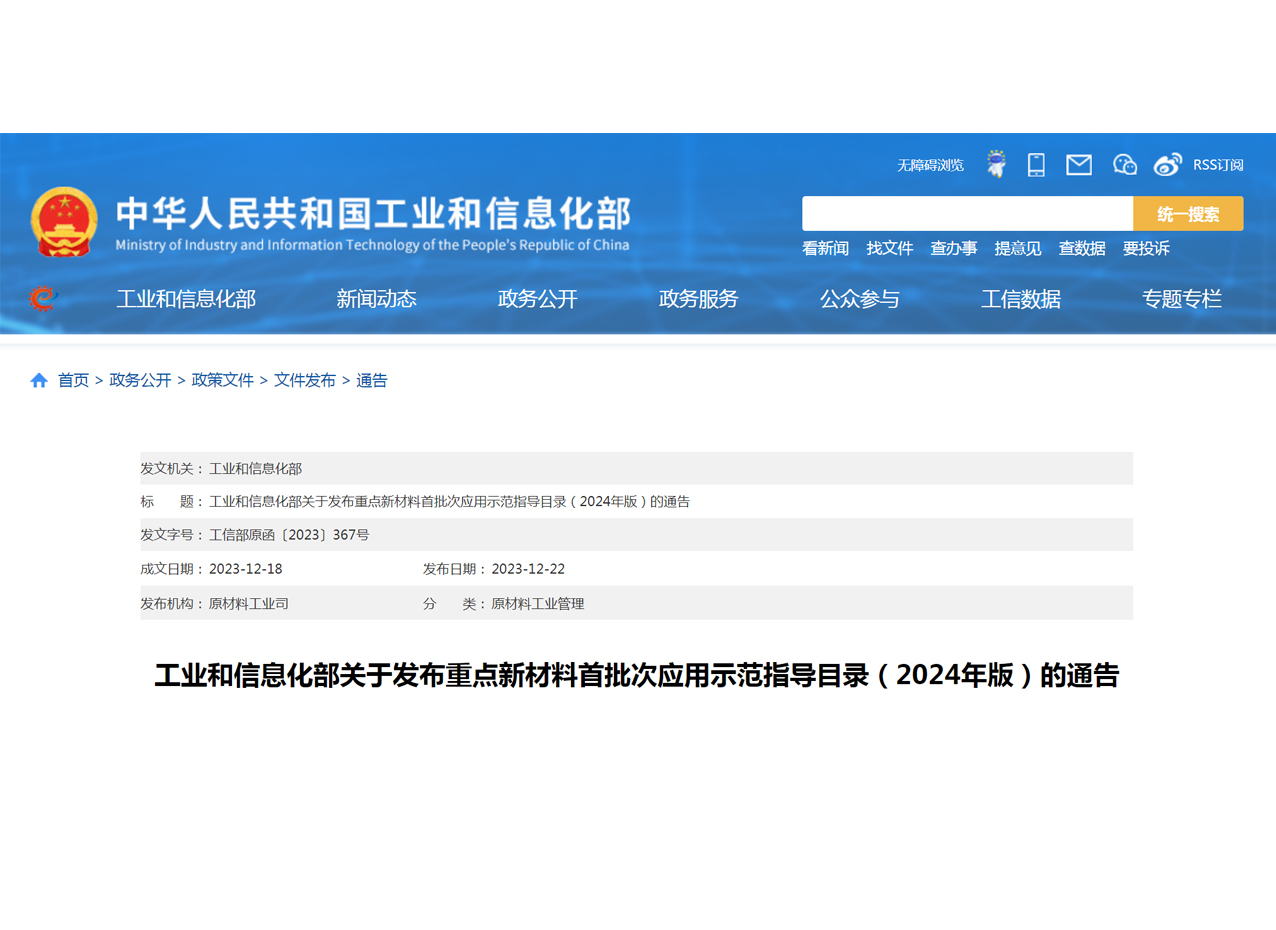The height and width of the screenshot is (930, 1276).
Task: Click 政务公开 in the breadcrumb trail
Action: (141, 380)
